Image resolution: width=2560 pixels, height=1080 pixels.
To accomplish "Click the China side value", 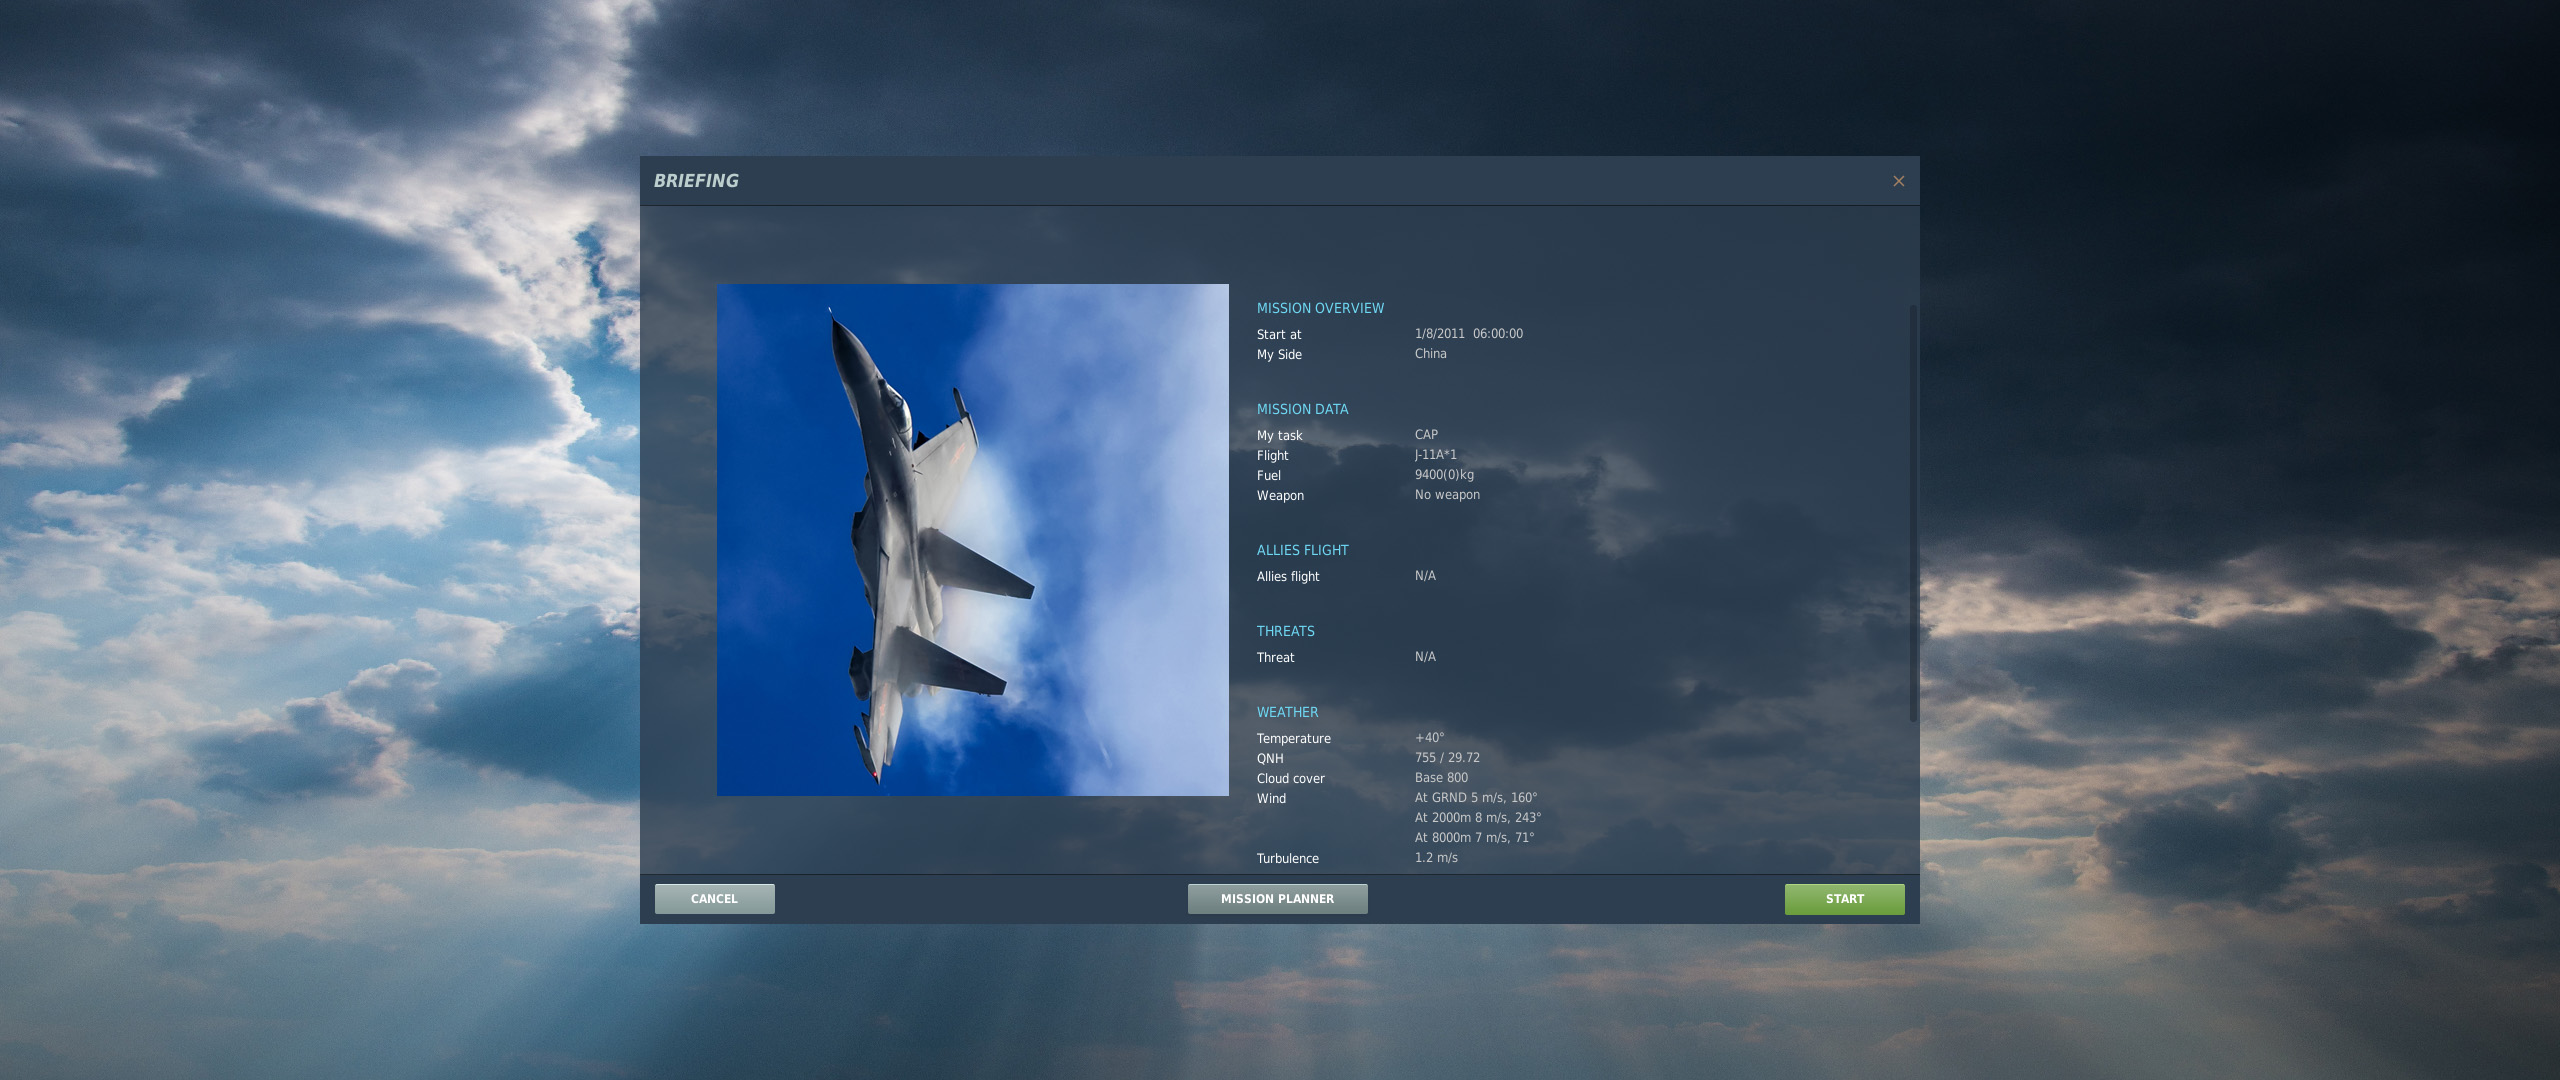I will 1430,354.
